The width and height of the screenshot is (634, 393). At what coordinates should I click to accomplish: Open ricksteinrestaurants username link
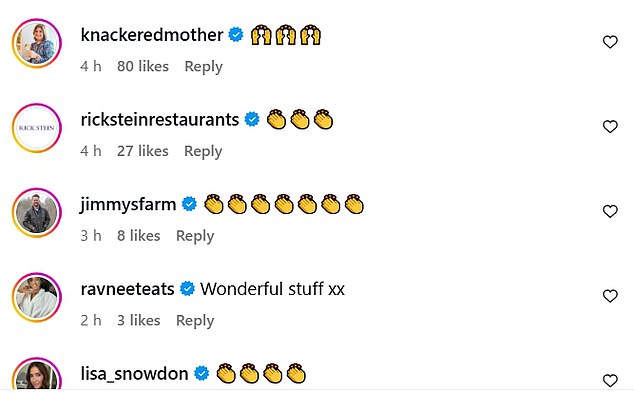pyautogui.click(x=160, y=120)
